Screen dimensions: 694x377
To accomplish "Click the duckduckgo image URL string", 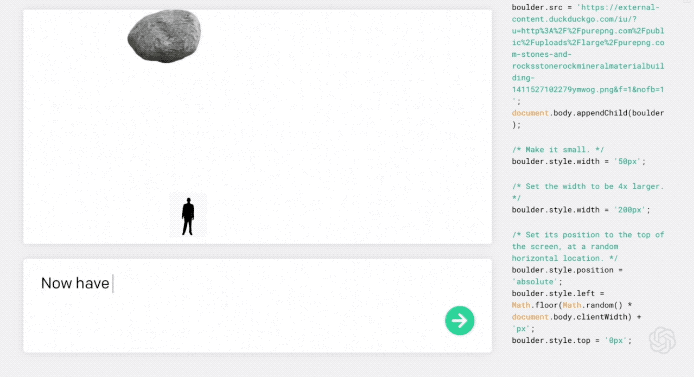I will click(588, 54).
